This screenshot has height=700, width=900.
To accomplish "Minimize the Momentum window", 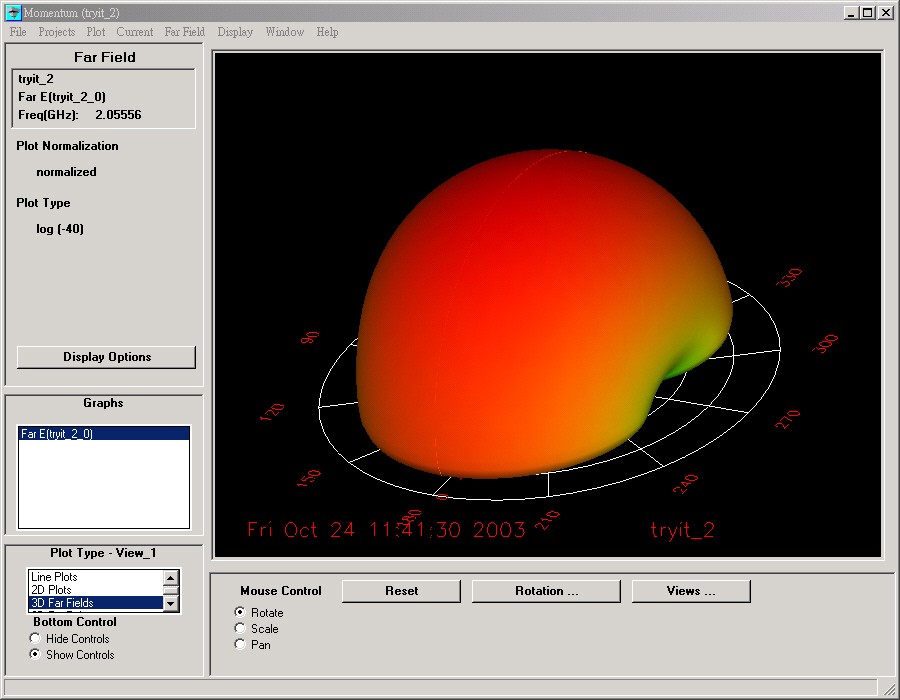I will coord(852,13).
